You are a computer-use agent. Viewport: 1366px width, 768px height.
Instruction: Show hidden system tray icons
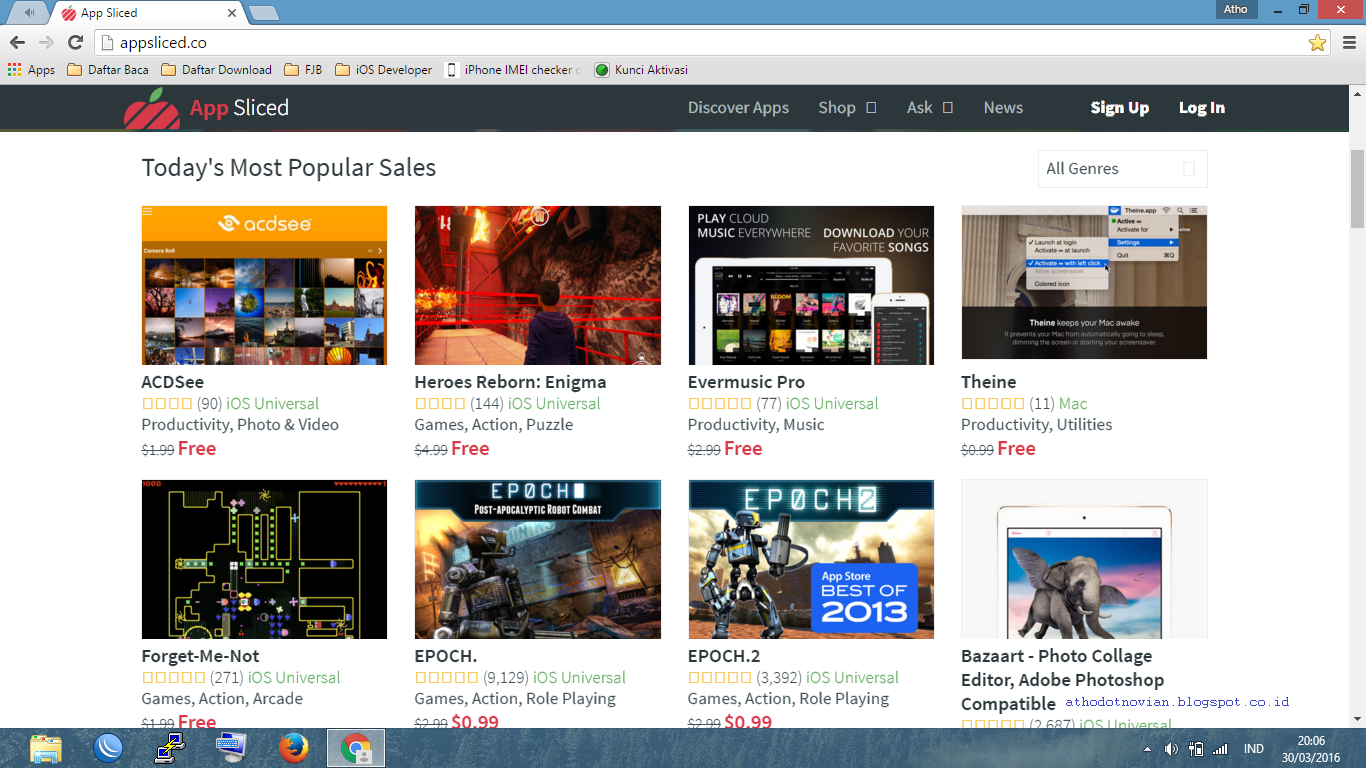(1146, 749)
